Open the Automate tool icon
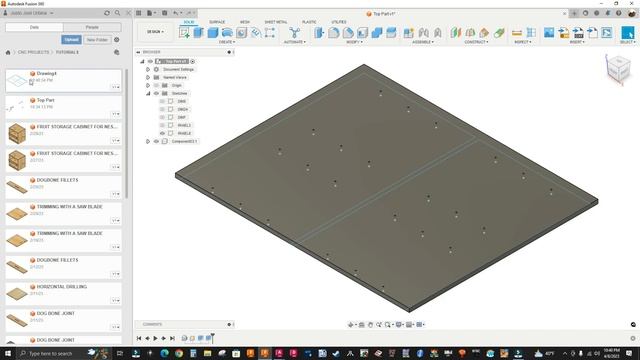 (294, 33)
